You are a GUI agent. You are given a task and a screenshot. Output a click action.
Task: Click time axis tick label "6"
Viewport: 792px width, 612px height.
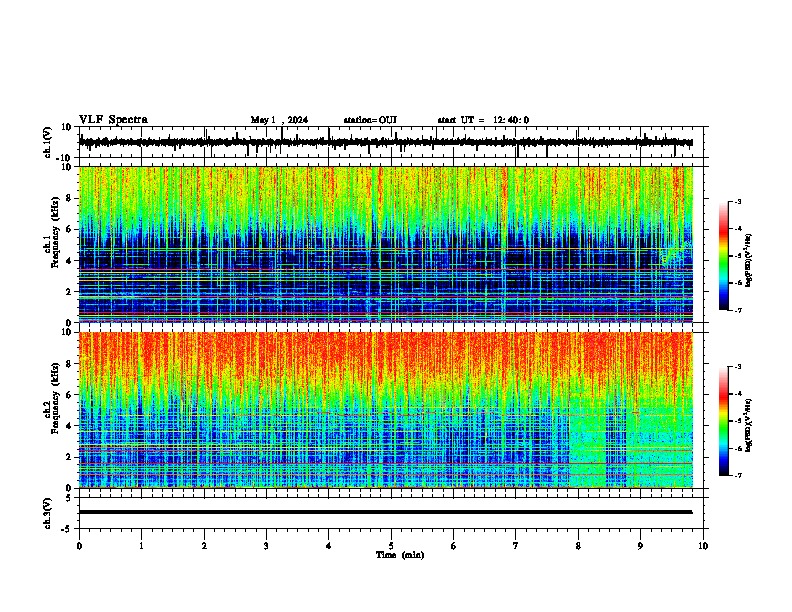(x=454, y=546)
